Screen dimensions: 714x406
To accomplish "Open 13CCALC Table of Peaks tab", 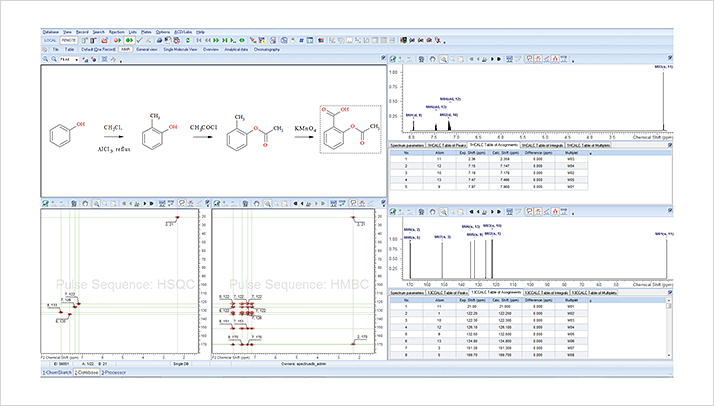I will point(447,292).
